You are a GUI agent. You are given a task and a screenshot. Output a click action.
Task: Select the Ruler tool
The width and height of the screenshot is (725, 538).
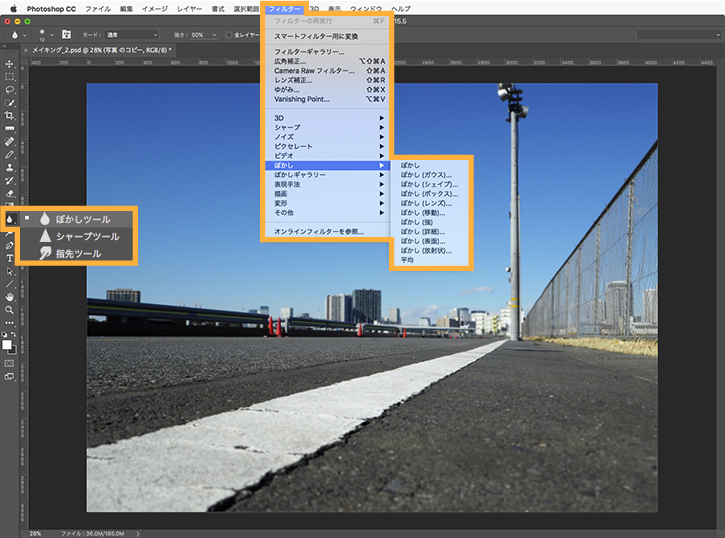(x=9, y=128)
